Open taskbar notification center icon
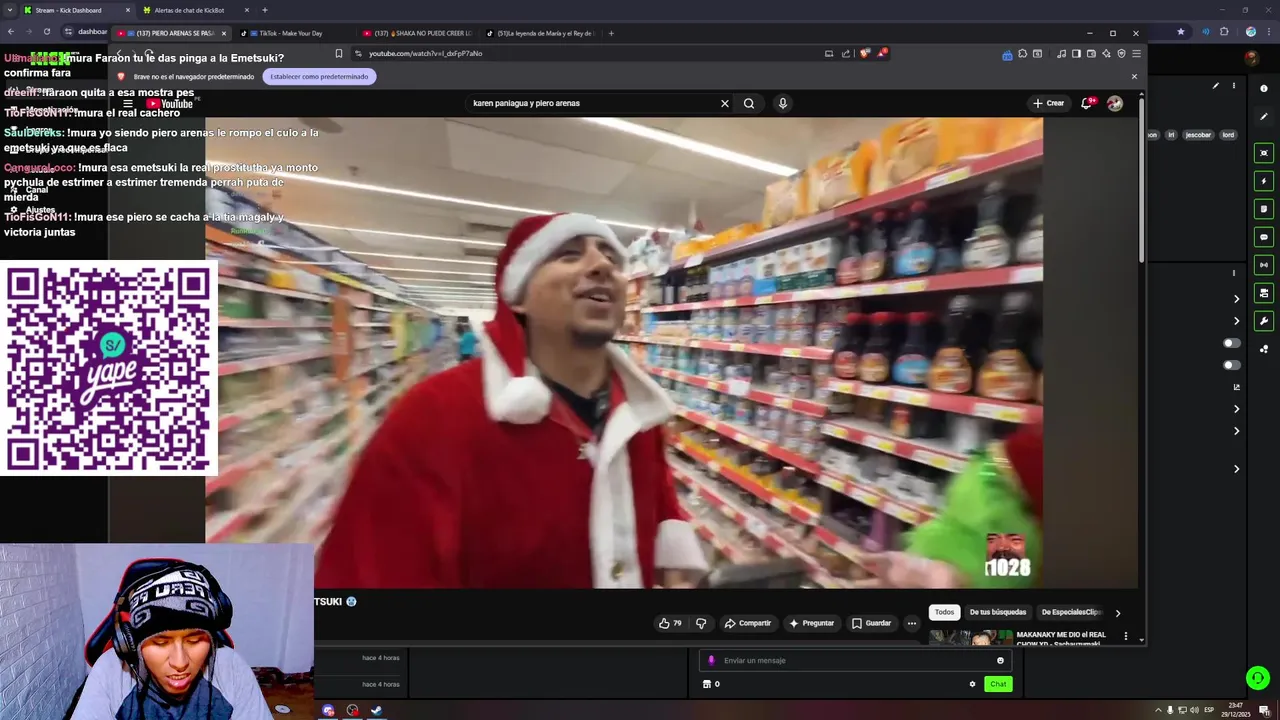This screenshot has width=1280, height=720. [x=1264, y=711]
